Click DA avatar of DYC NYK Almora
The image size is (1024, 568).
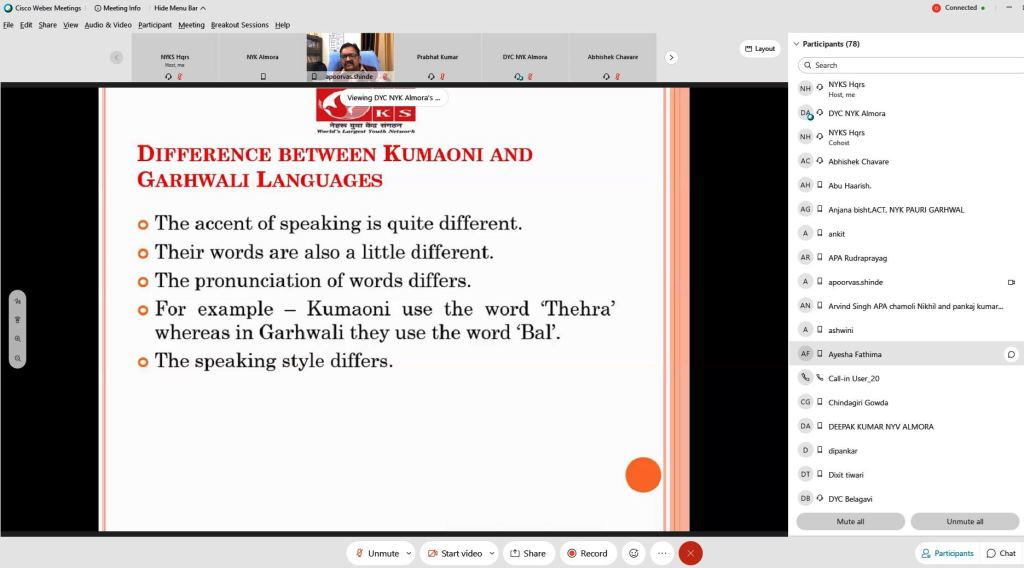click(x=805, y=113)
